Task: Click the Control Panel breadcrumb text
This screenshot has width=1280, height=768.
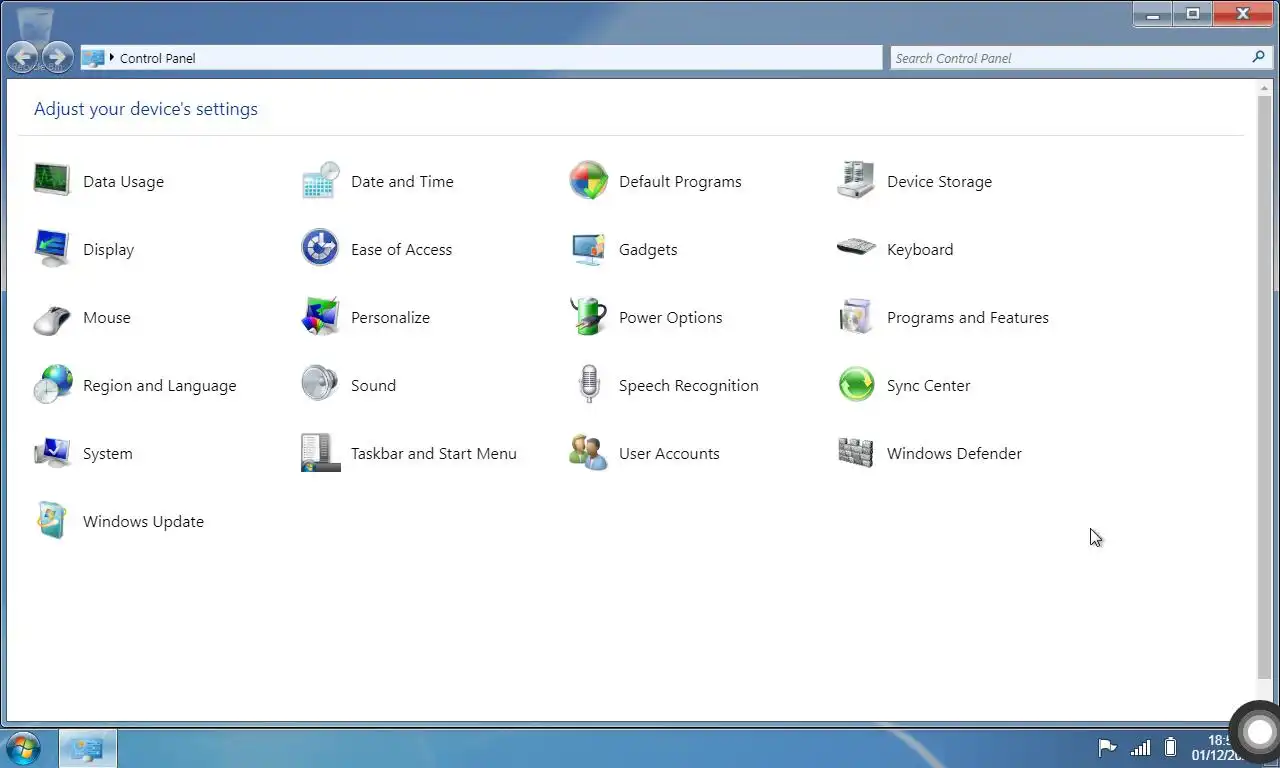Action: point(158,58)
